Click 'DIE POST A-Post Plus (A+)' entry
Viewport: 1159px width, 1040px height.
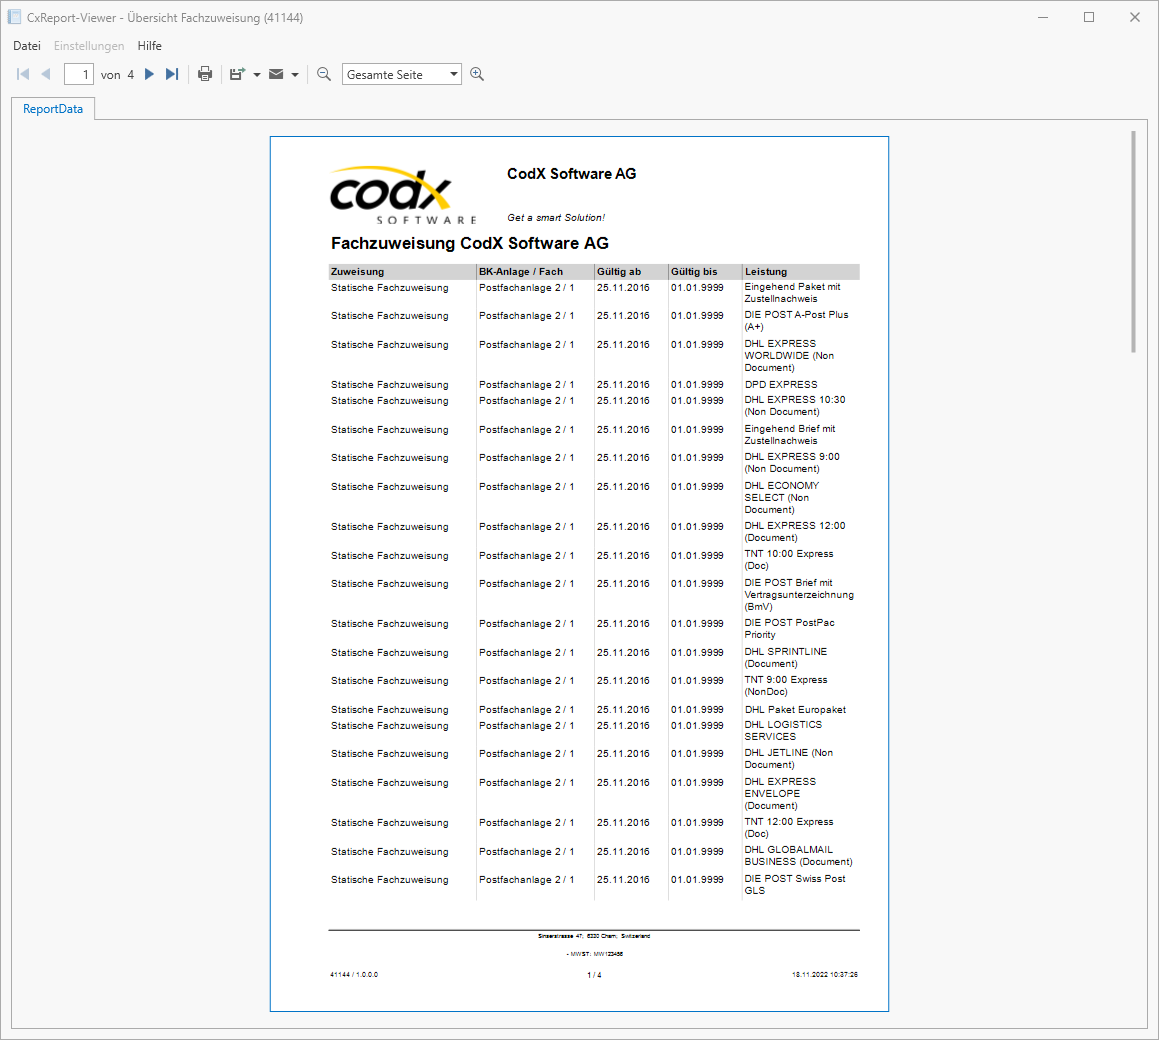pos(796,321)
